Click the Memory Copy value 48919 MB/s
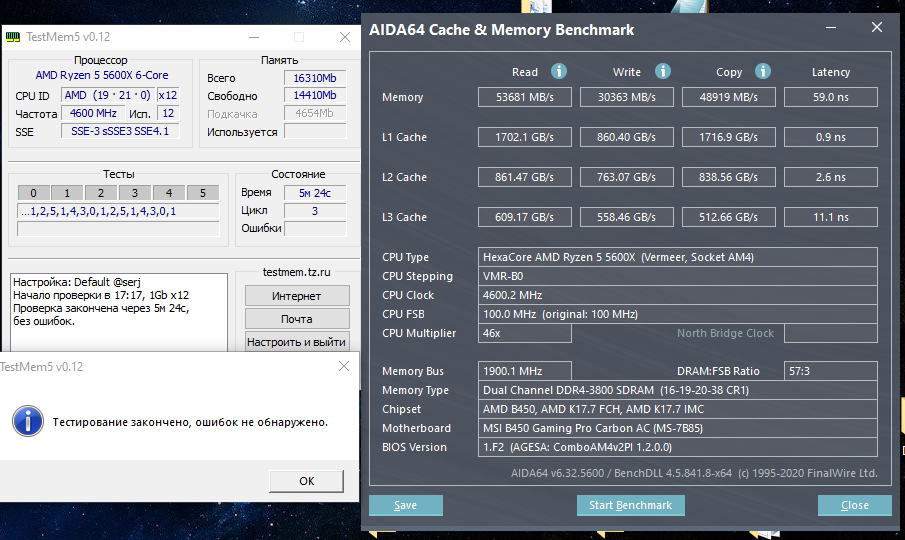Image resolution: width=905 pixels, height=540 pixels. pos(728,97)
